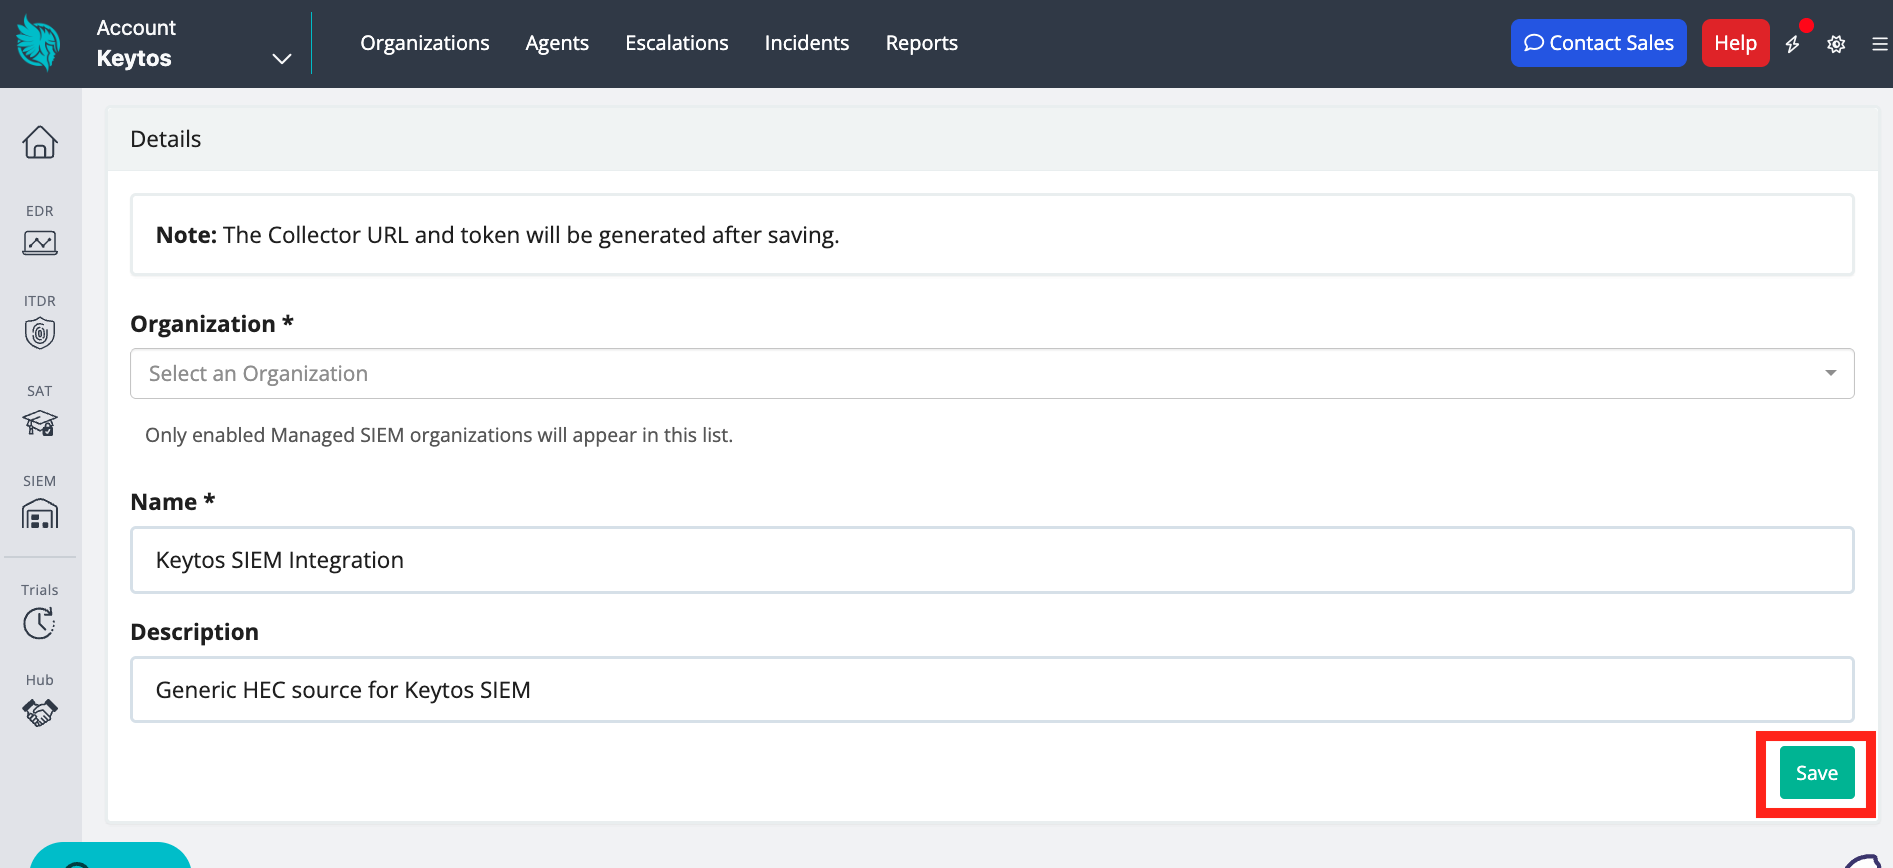Click the red Help button
Image resolution: width=1893 pixels, height=868 pixels.
click(x=1735, y=43)
